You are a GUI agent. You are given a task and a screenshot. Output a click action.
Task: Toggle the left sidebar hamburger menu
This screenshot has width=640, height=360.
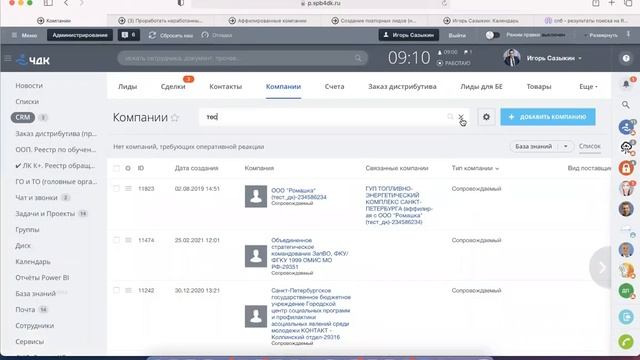(7, 58)
